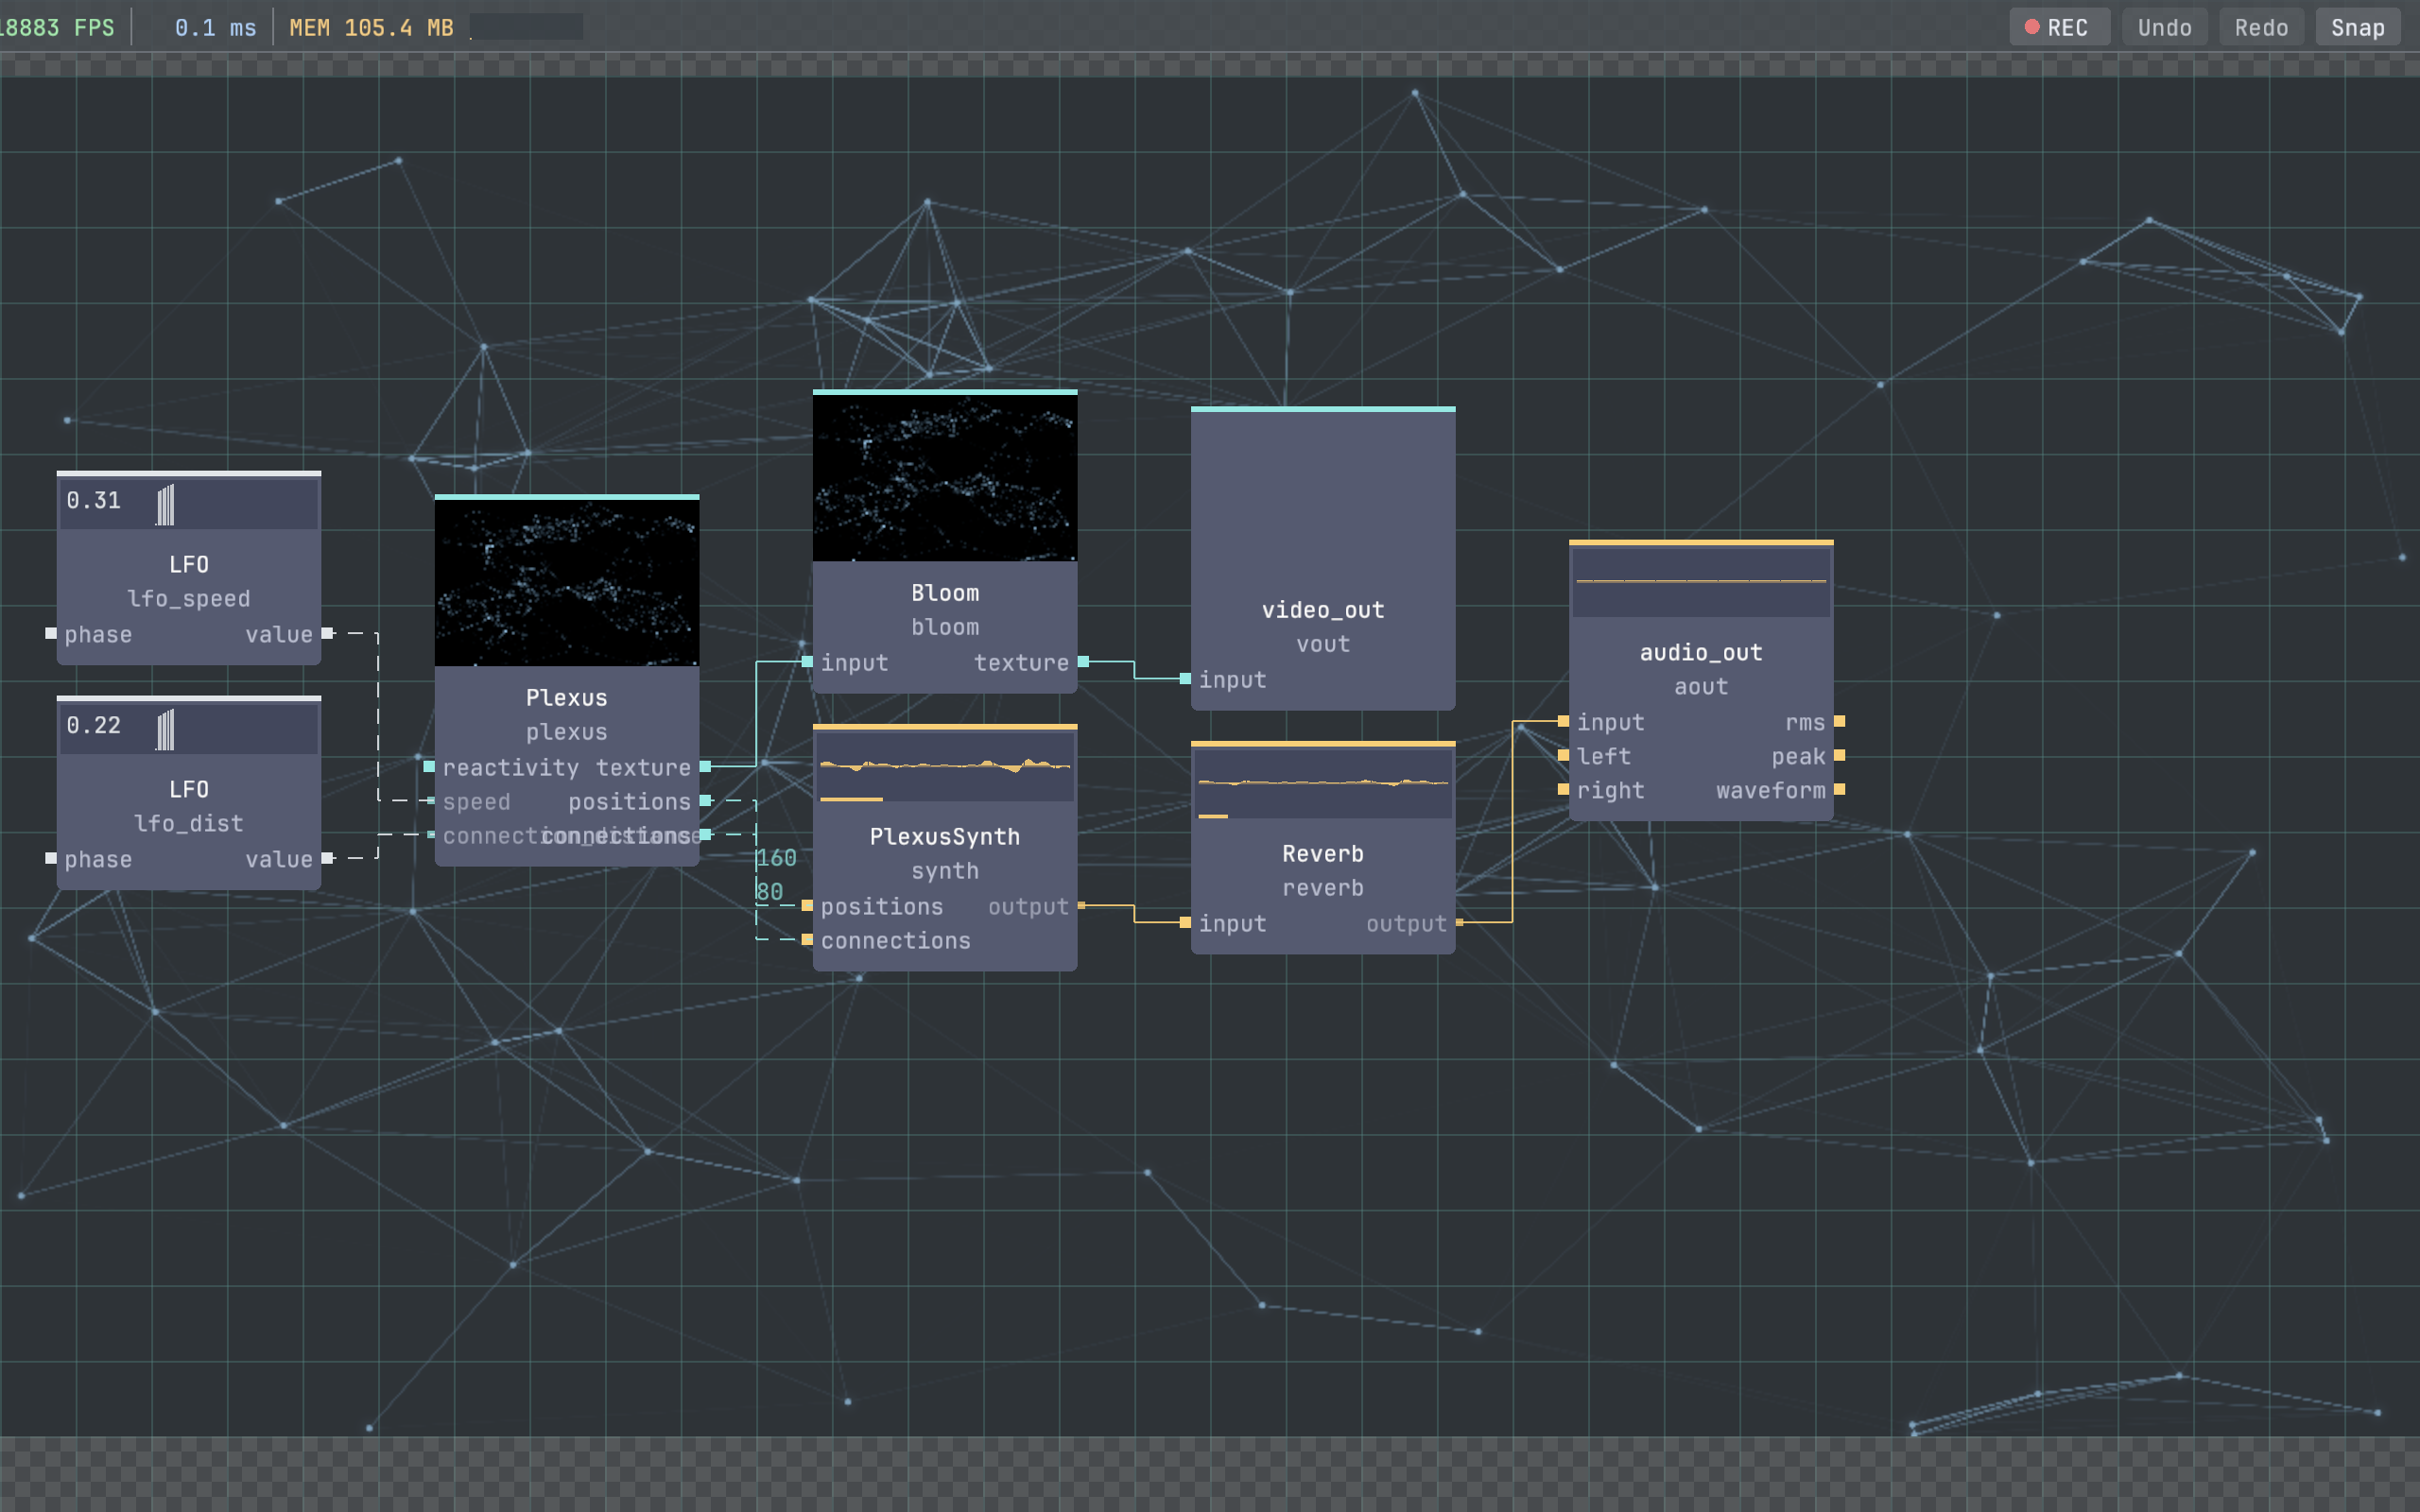Click the Plexus positions output port

tap(705, 800)
